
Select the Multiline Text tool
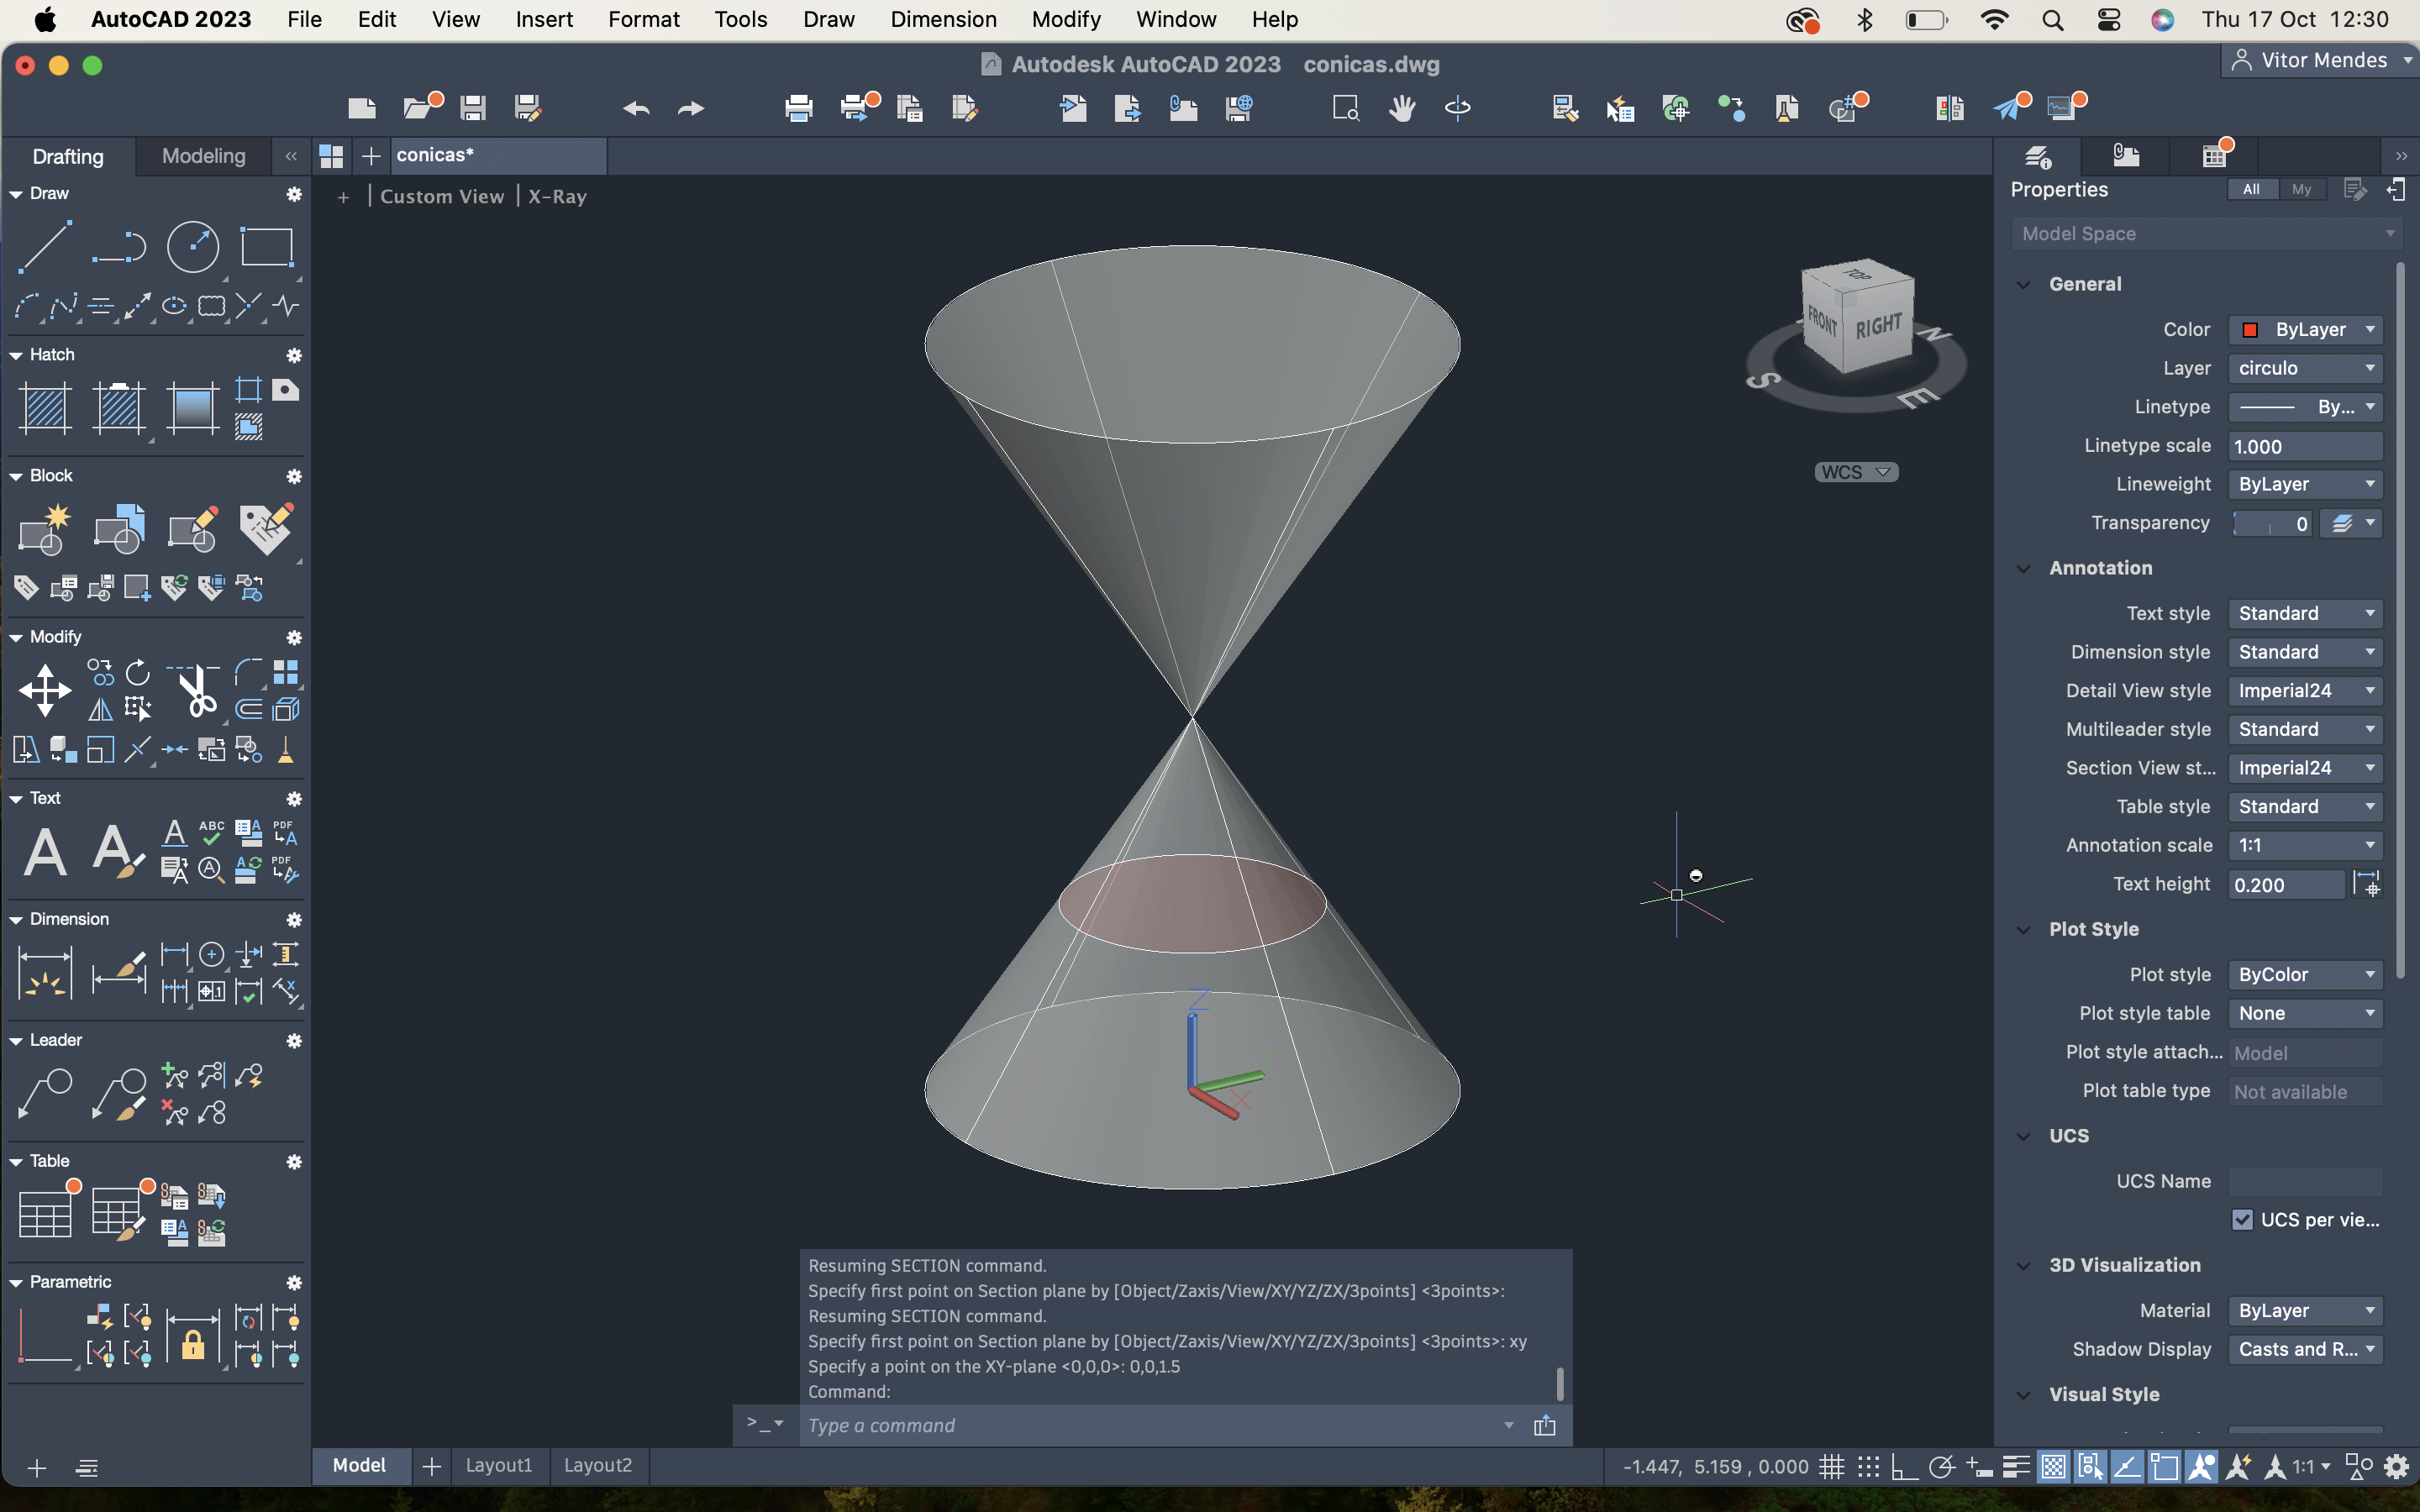tap(45, 852)
